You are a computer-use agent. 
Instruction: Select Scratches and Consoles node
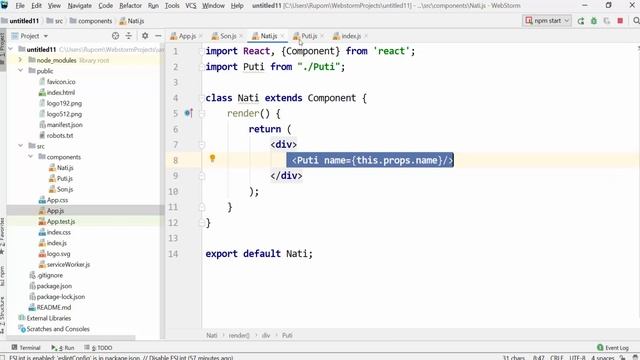[58, 329]
